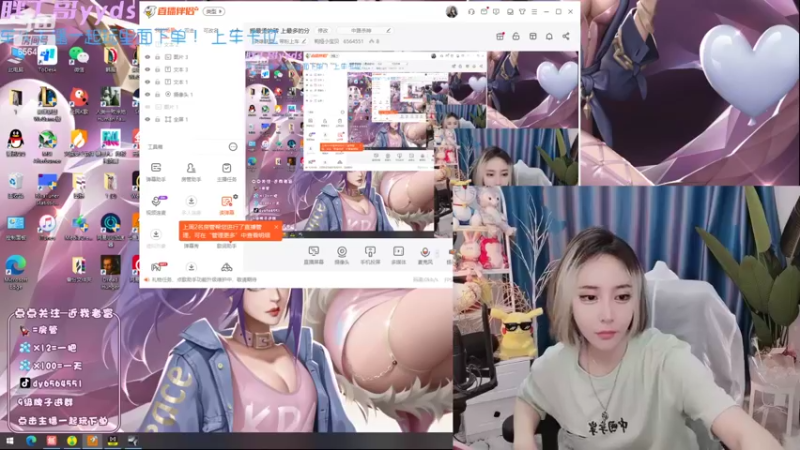The width and height of the screenshot is (800, 450).
Task: Hide the 摄像头 1 camera layer
Action: click(x=147, y=94)
